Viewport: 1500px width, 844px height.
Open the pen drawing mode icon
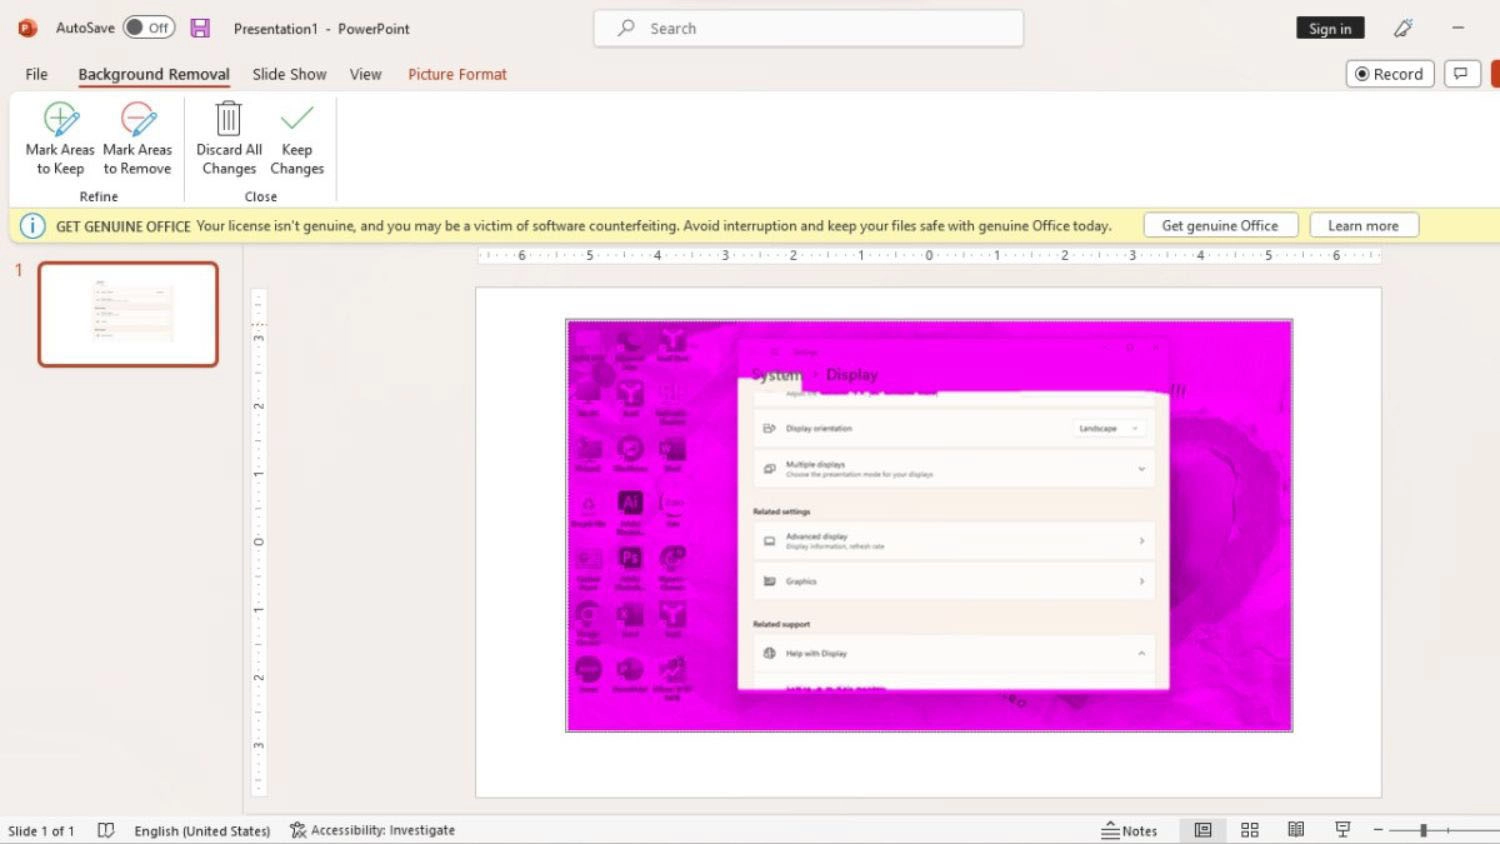(1403, 28)
